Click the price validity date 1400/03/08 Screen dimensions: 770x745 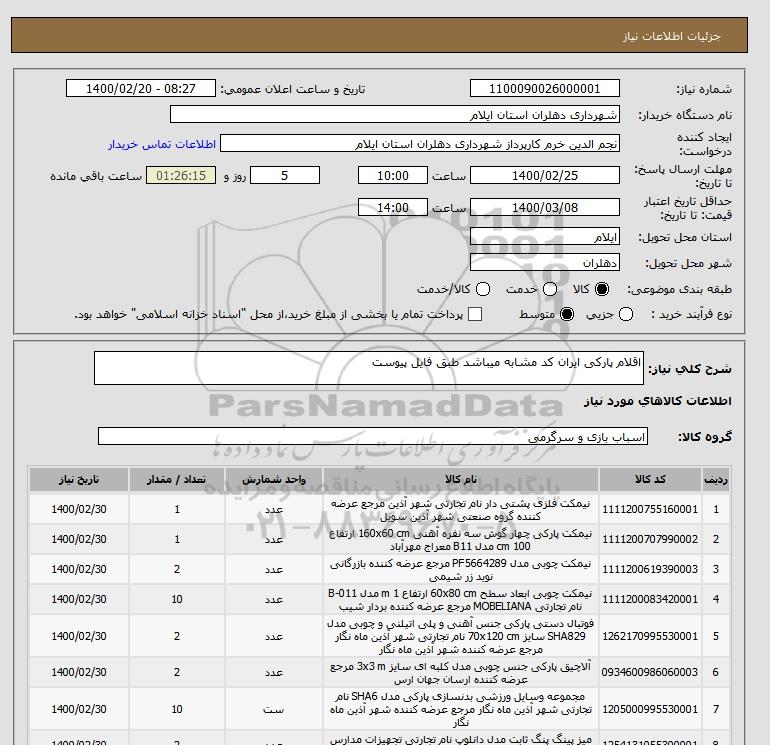point(545,207)
